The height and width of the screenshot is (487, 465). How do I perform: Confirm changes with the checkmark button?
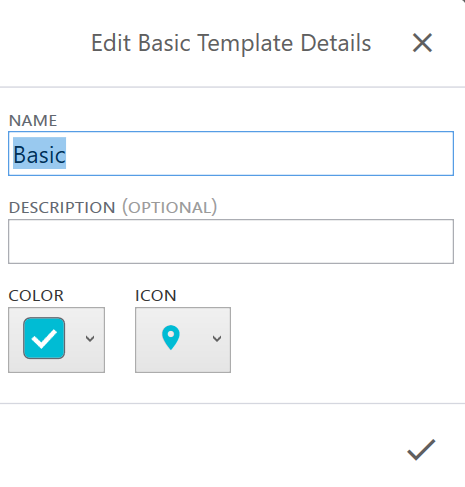point(421,450)
